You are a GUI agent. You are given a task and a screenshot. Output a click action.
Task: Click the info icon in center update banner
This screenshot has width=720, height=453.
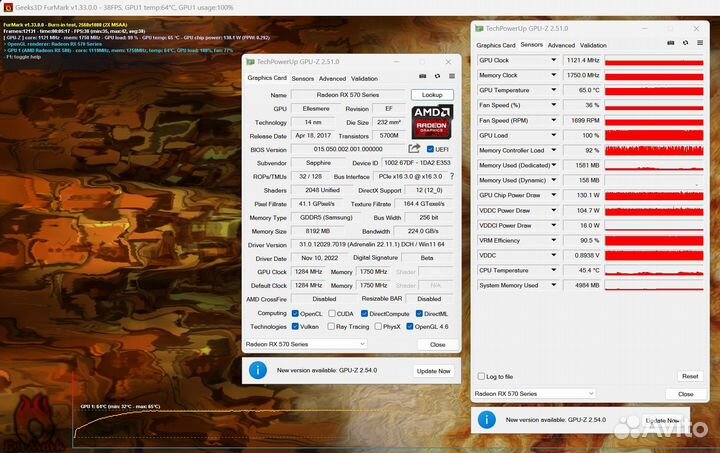pyautogui.click(x=258, y=370)
